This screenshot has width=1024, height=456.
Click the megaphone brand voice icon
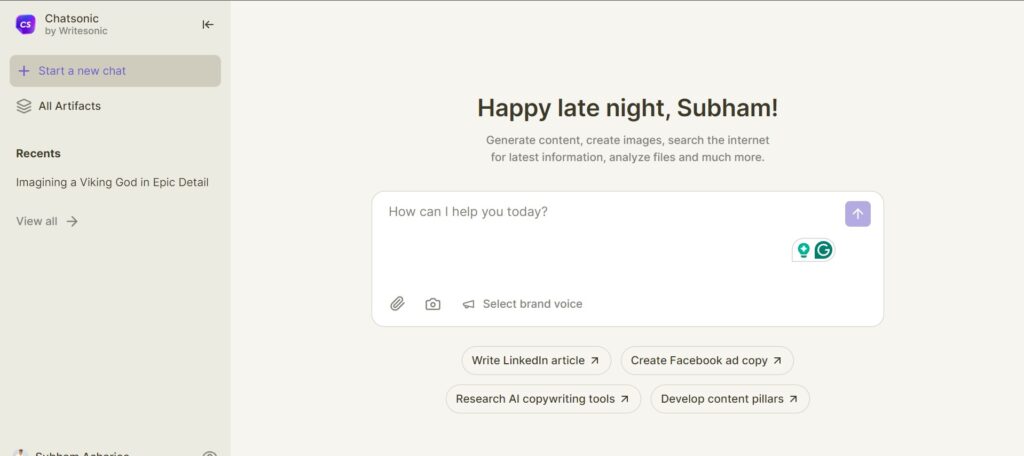coord(468,304)
